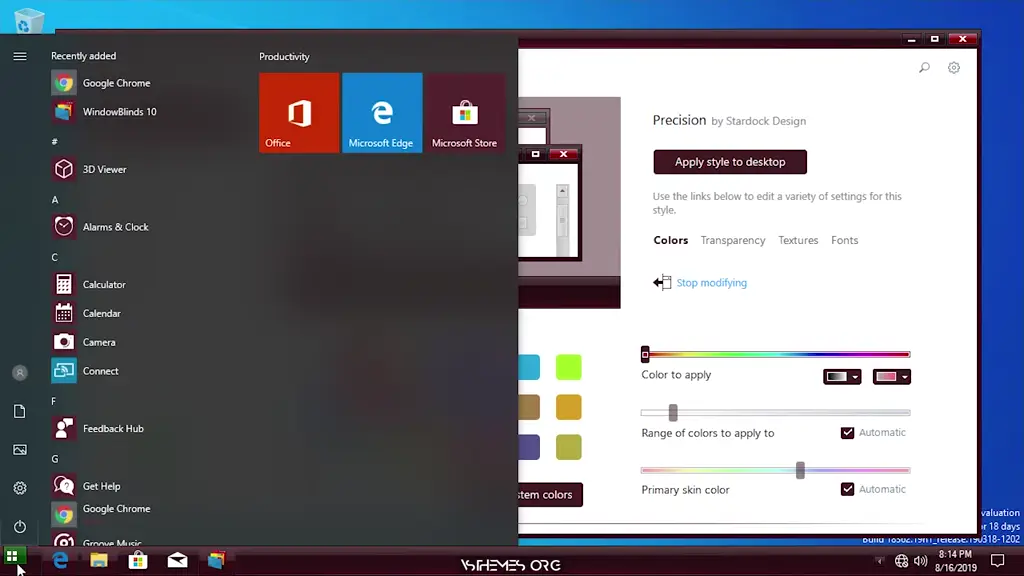The width and height of the screenshot is (1024, 576).
Task: Open Alarms & Clock app
Action: coord(114,227)
